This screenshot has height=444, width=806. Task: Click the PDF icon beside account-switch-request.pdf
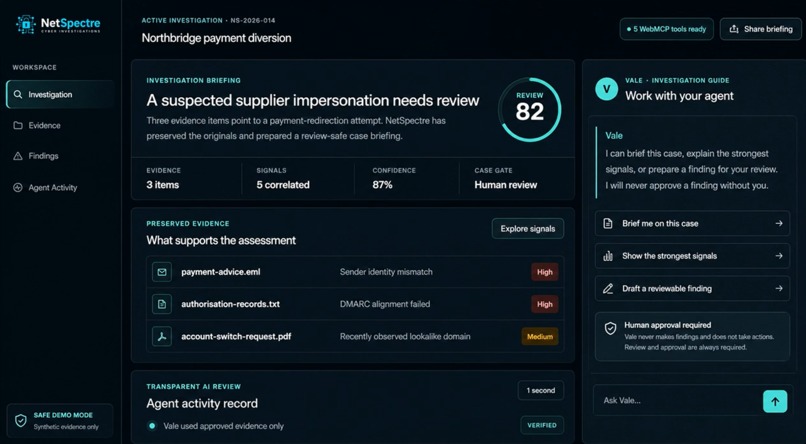point(162,337)
